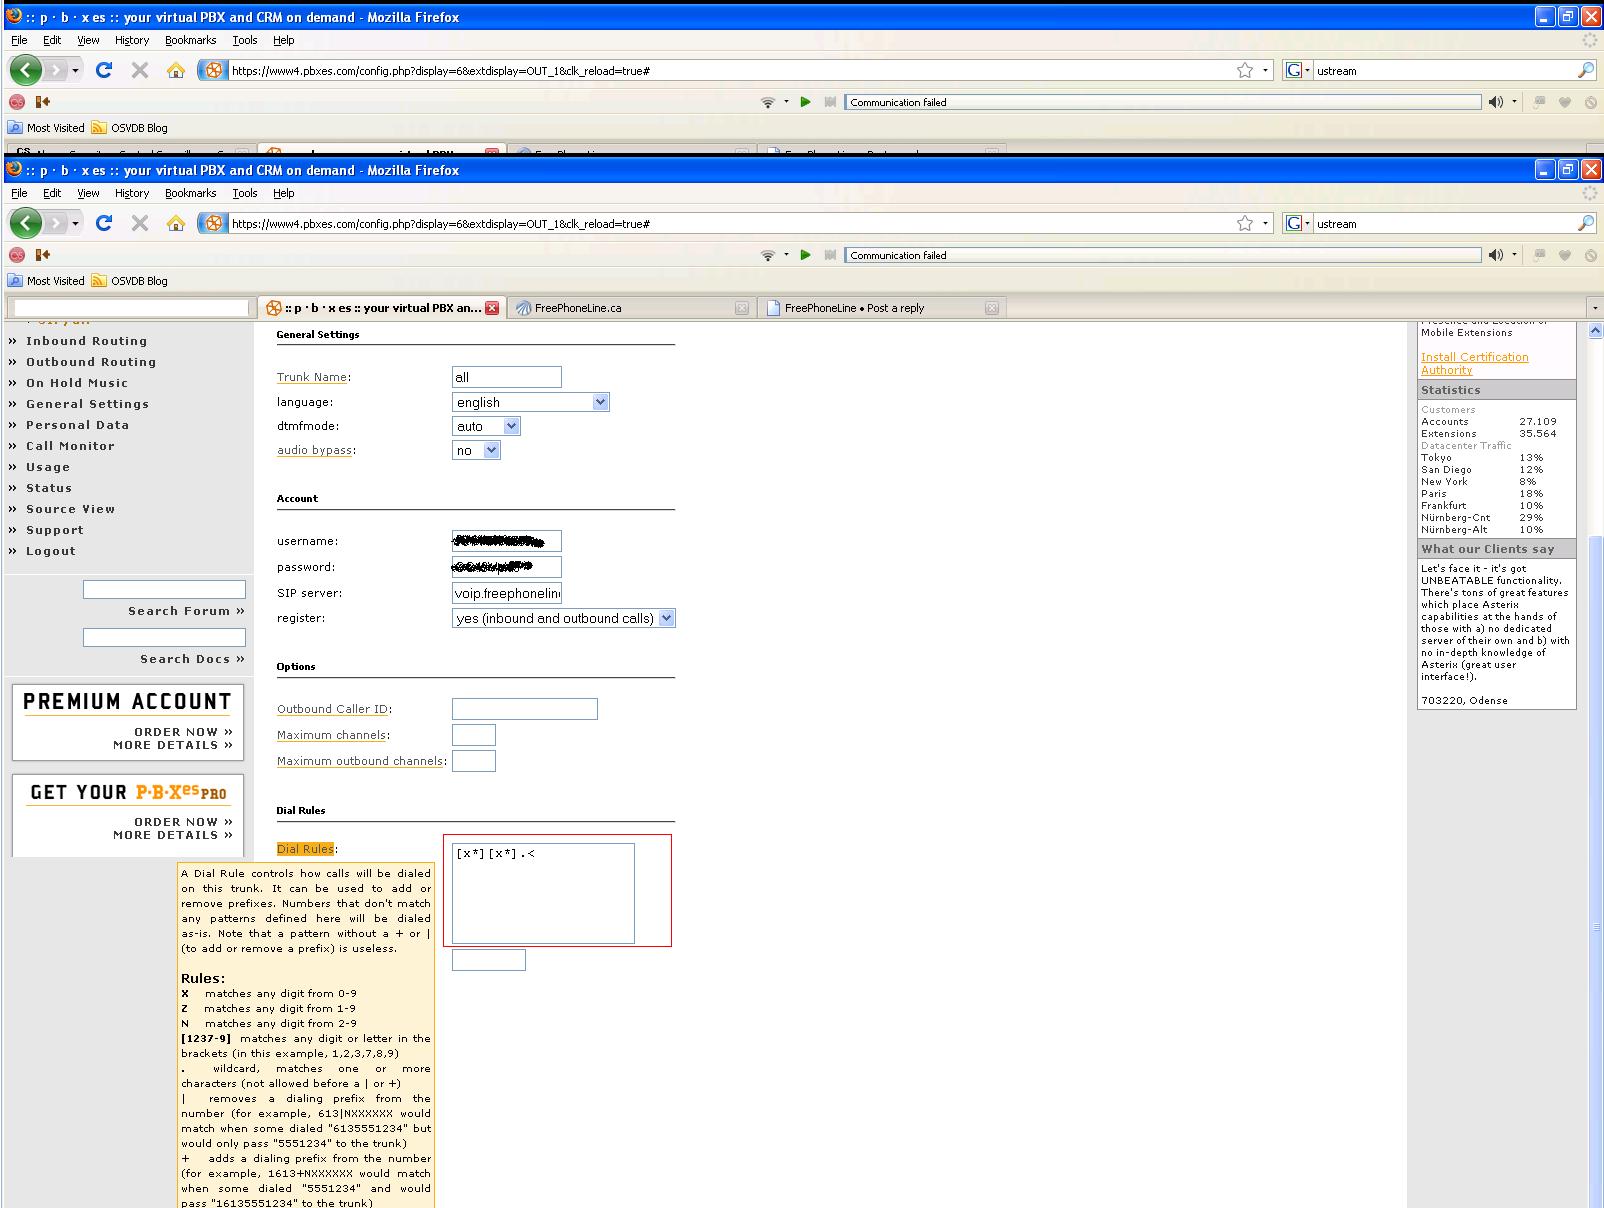Click the skip-next button in front window's toolbar
Image resolution: width=1604 pixels, height=1208 pixels.
point(830,255)
